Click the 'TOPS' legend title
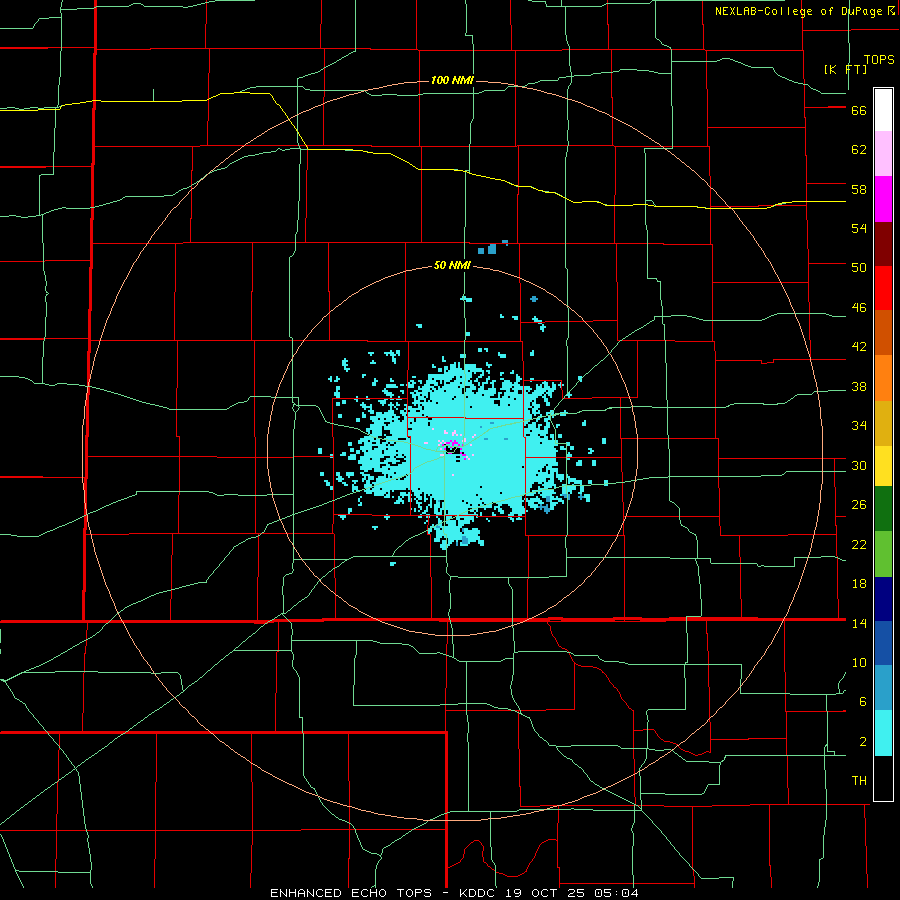 coord(879,59)
